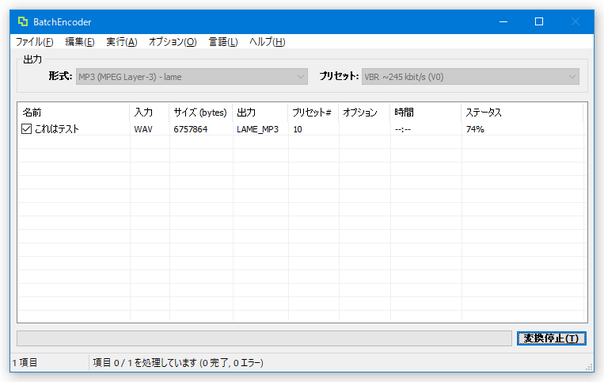The image size is (604, 382).
Task: Sort by the 入力 column header
Action: point(149,112)
